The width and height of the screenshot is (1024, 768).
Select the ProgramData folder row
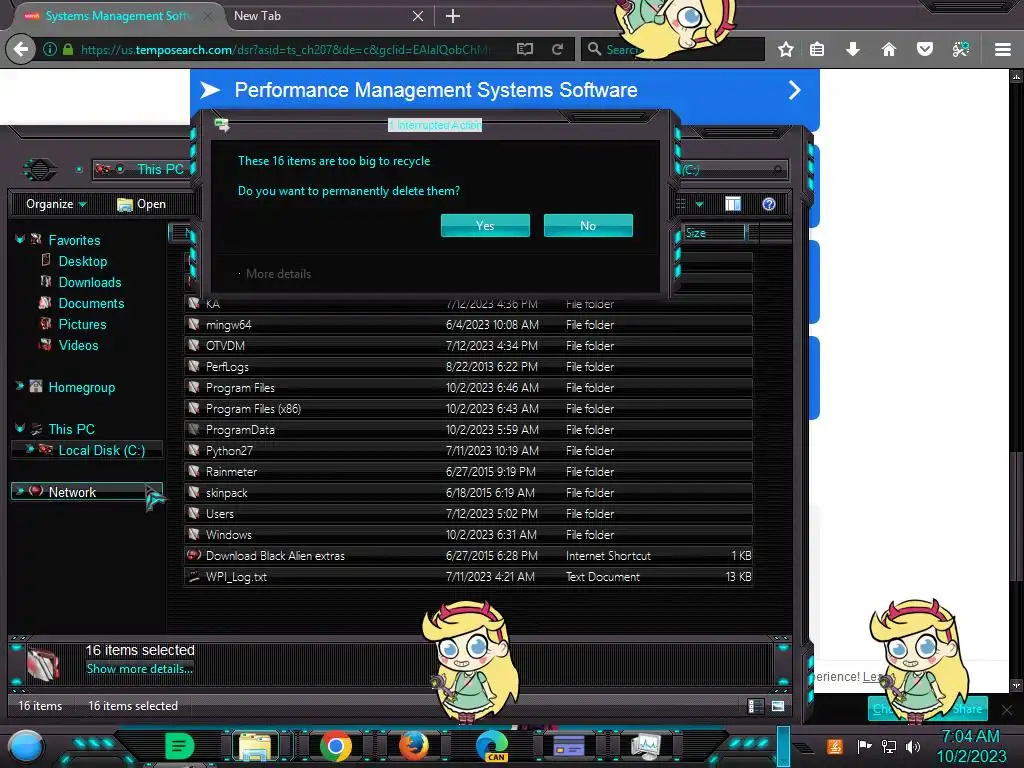[468, 430]
